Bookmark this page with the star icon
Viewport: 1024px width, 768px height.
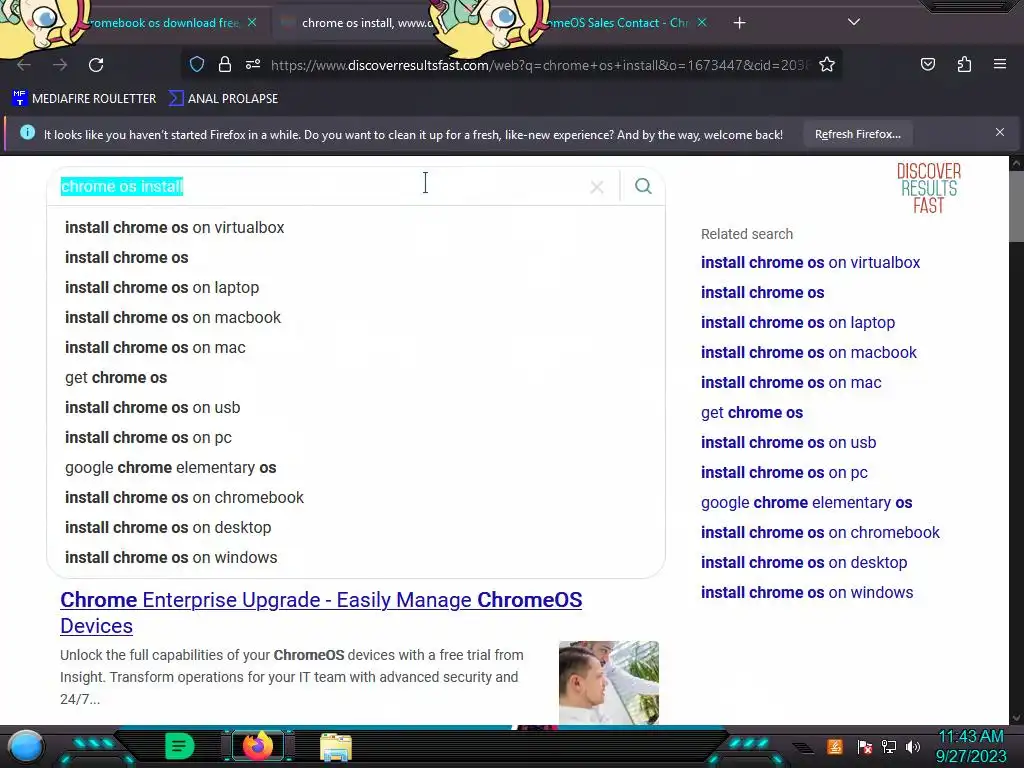(x=827, y=64)
